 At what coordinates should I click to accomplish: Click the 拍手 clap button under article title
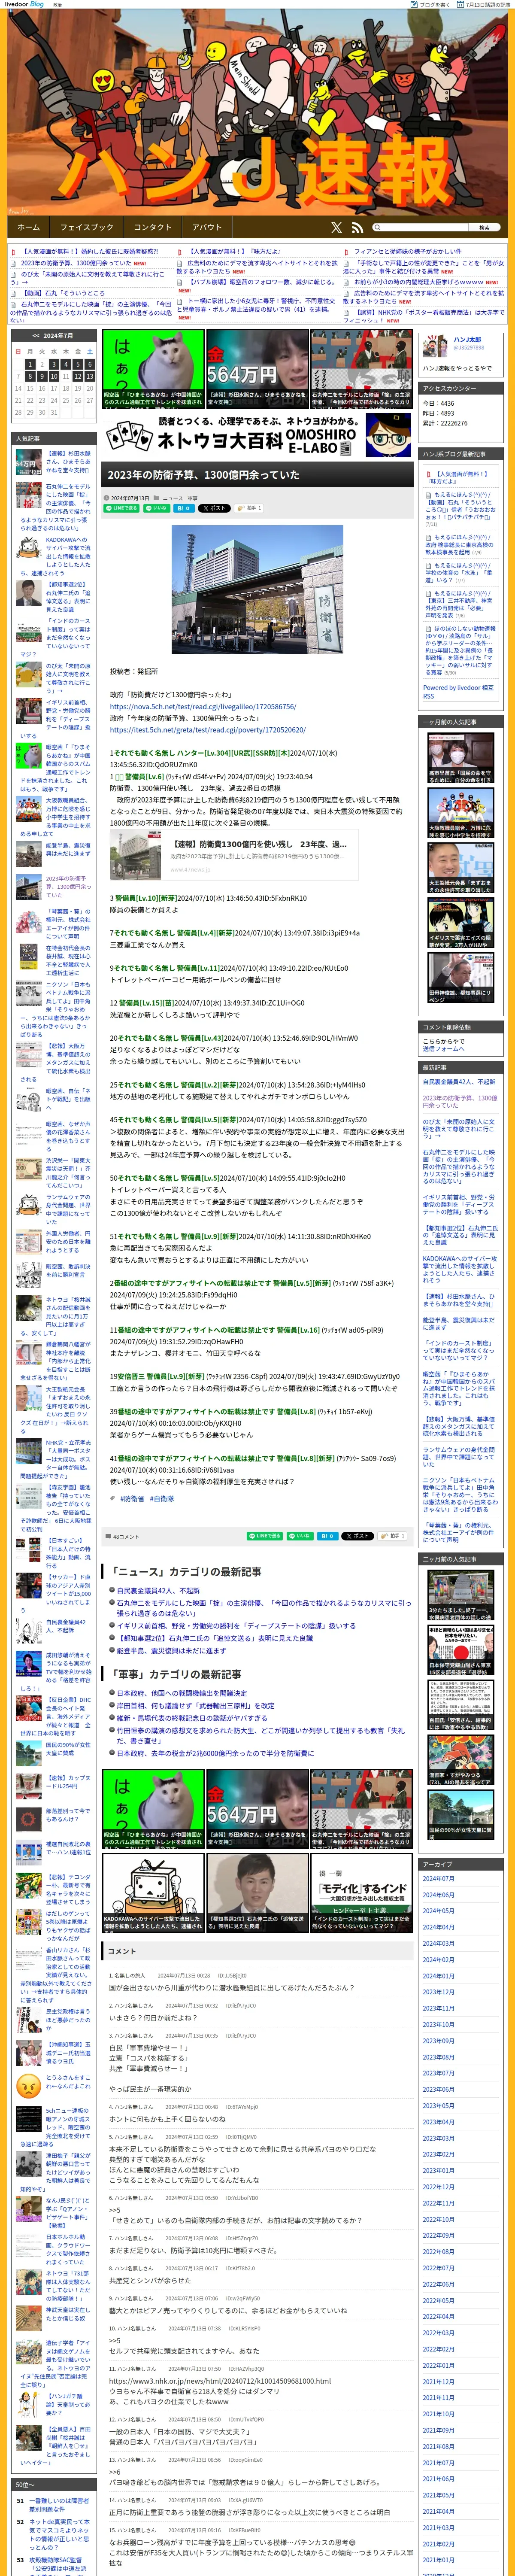click(x=249, y=507)
